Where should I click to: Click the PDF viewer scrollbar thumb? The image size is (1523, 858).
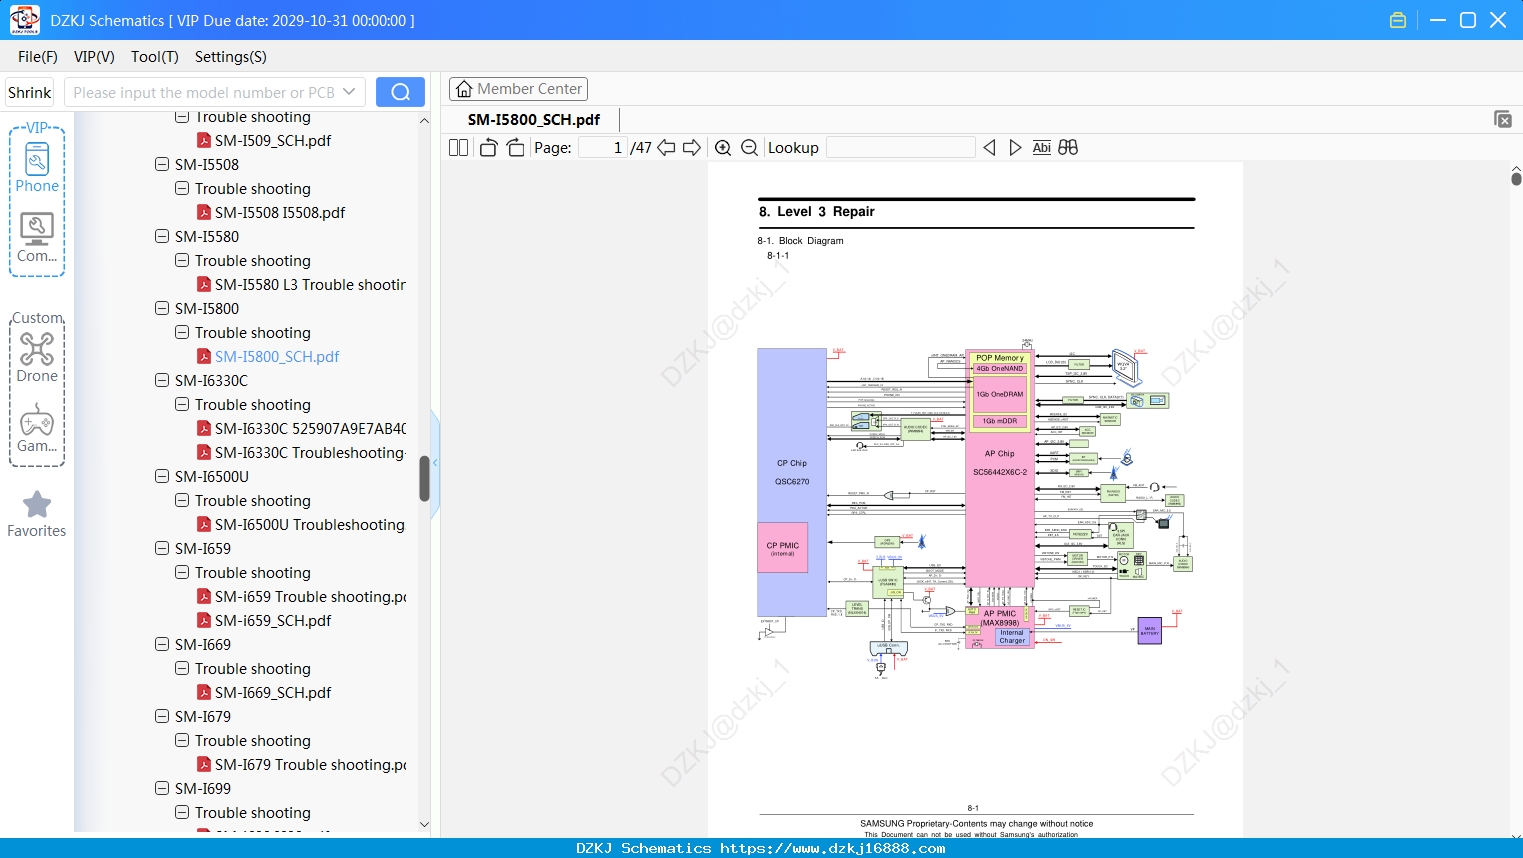(1516, 179)
